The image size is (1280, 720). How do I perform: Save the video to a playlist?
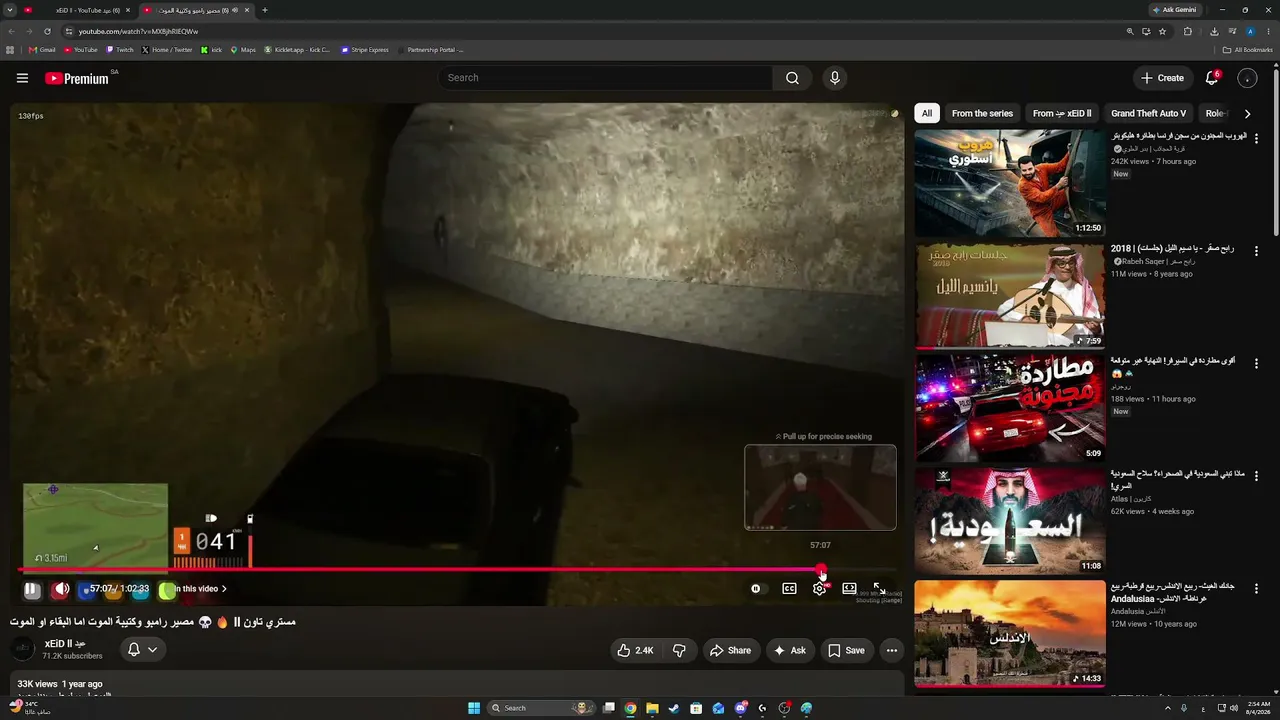(846, 650)
